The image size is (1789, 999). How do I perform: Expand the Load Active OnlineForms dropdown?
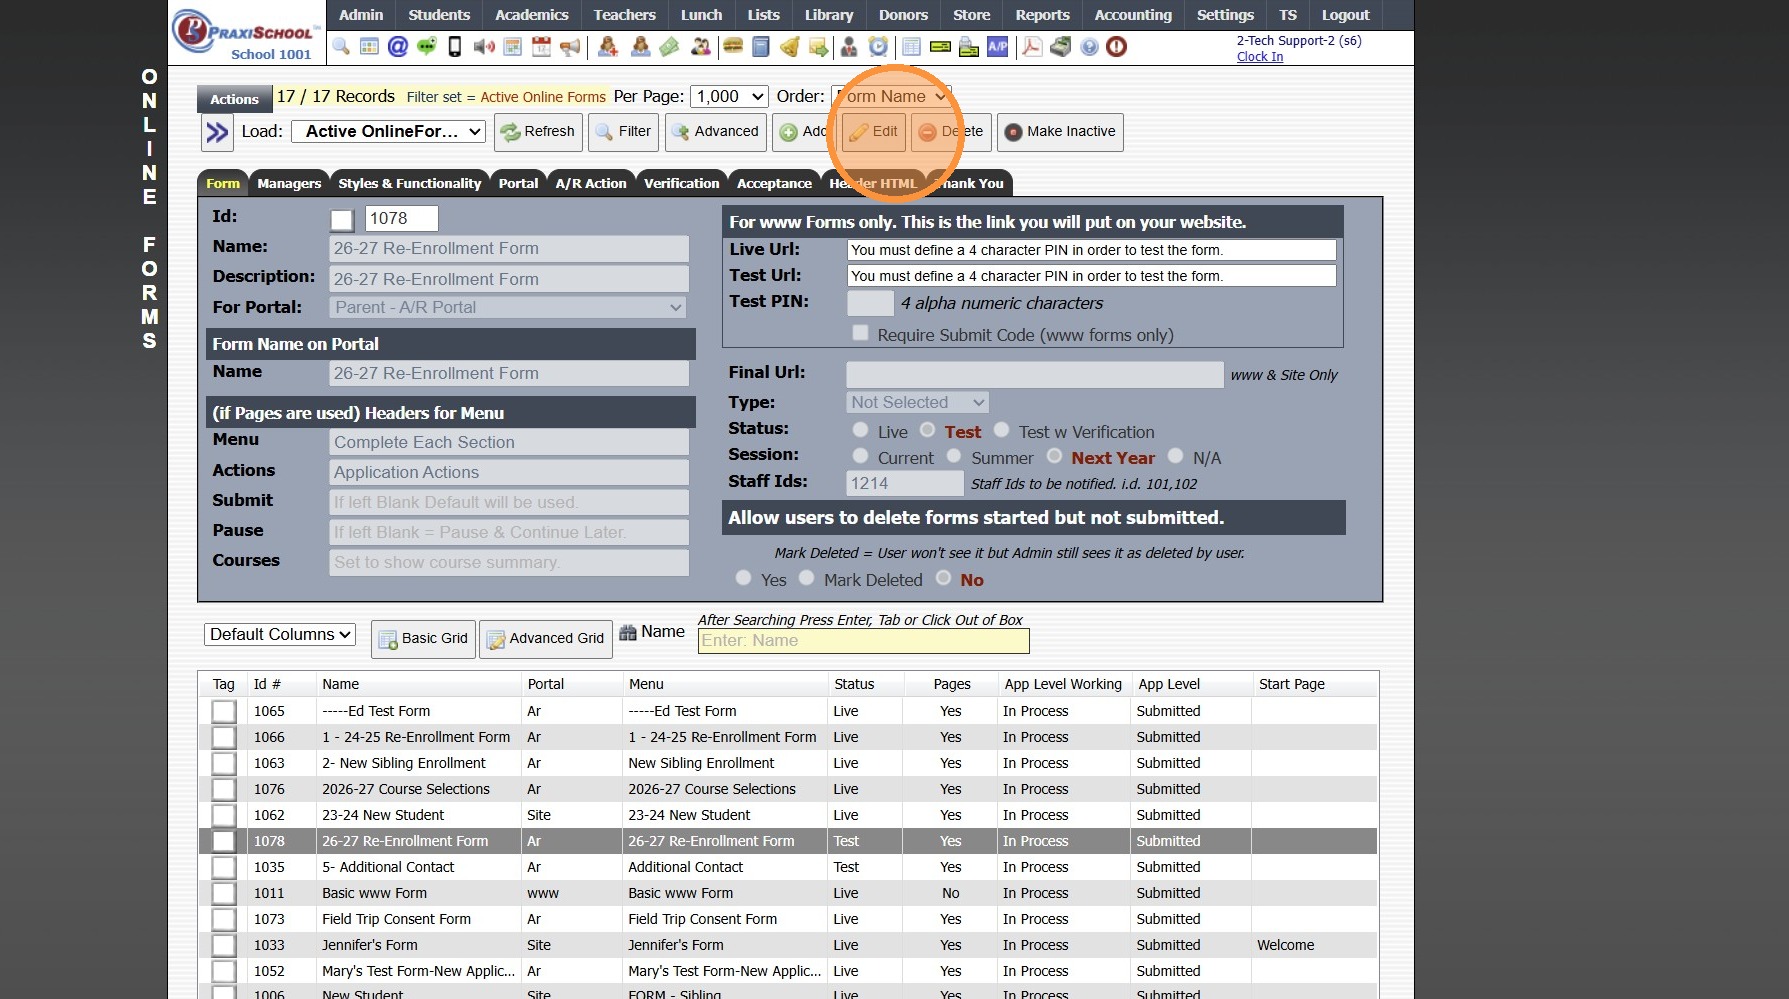[x=389, y=132]
